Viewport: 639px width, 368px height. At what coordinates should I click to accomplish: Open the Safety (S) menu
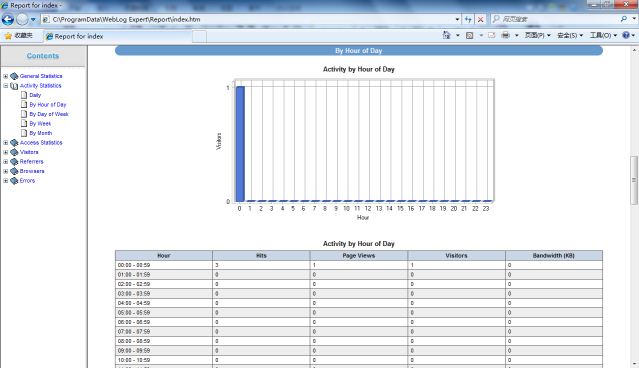(570, 35)
